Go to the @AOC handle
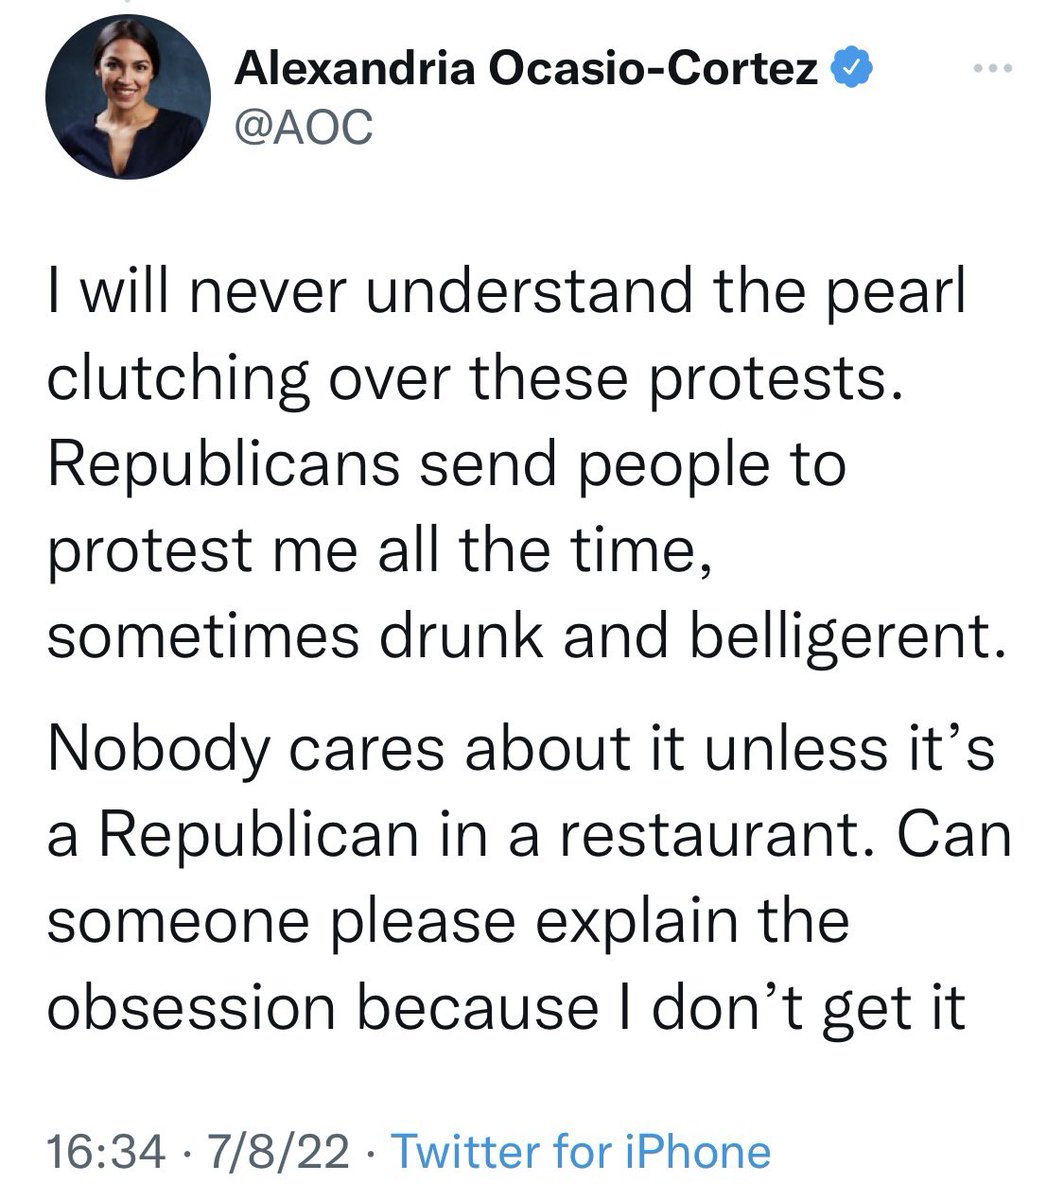This screenshot has width=1064, height=1200. pyautogui.click(x=302, y=126)
